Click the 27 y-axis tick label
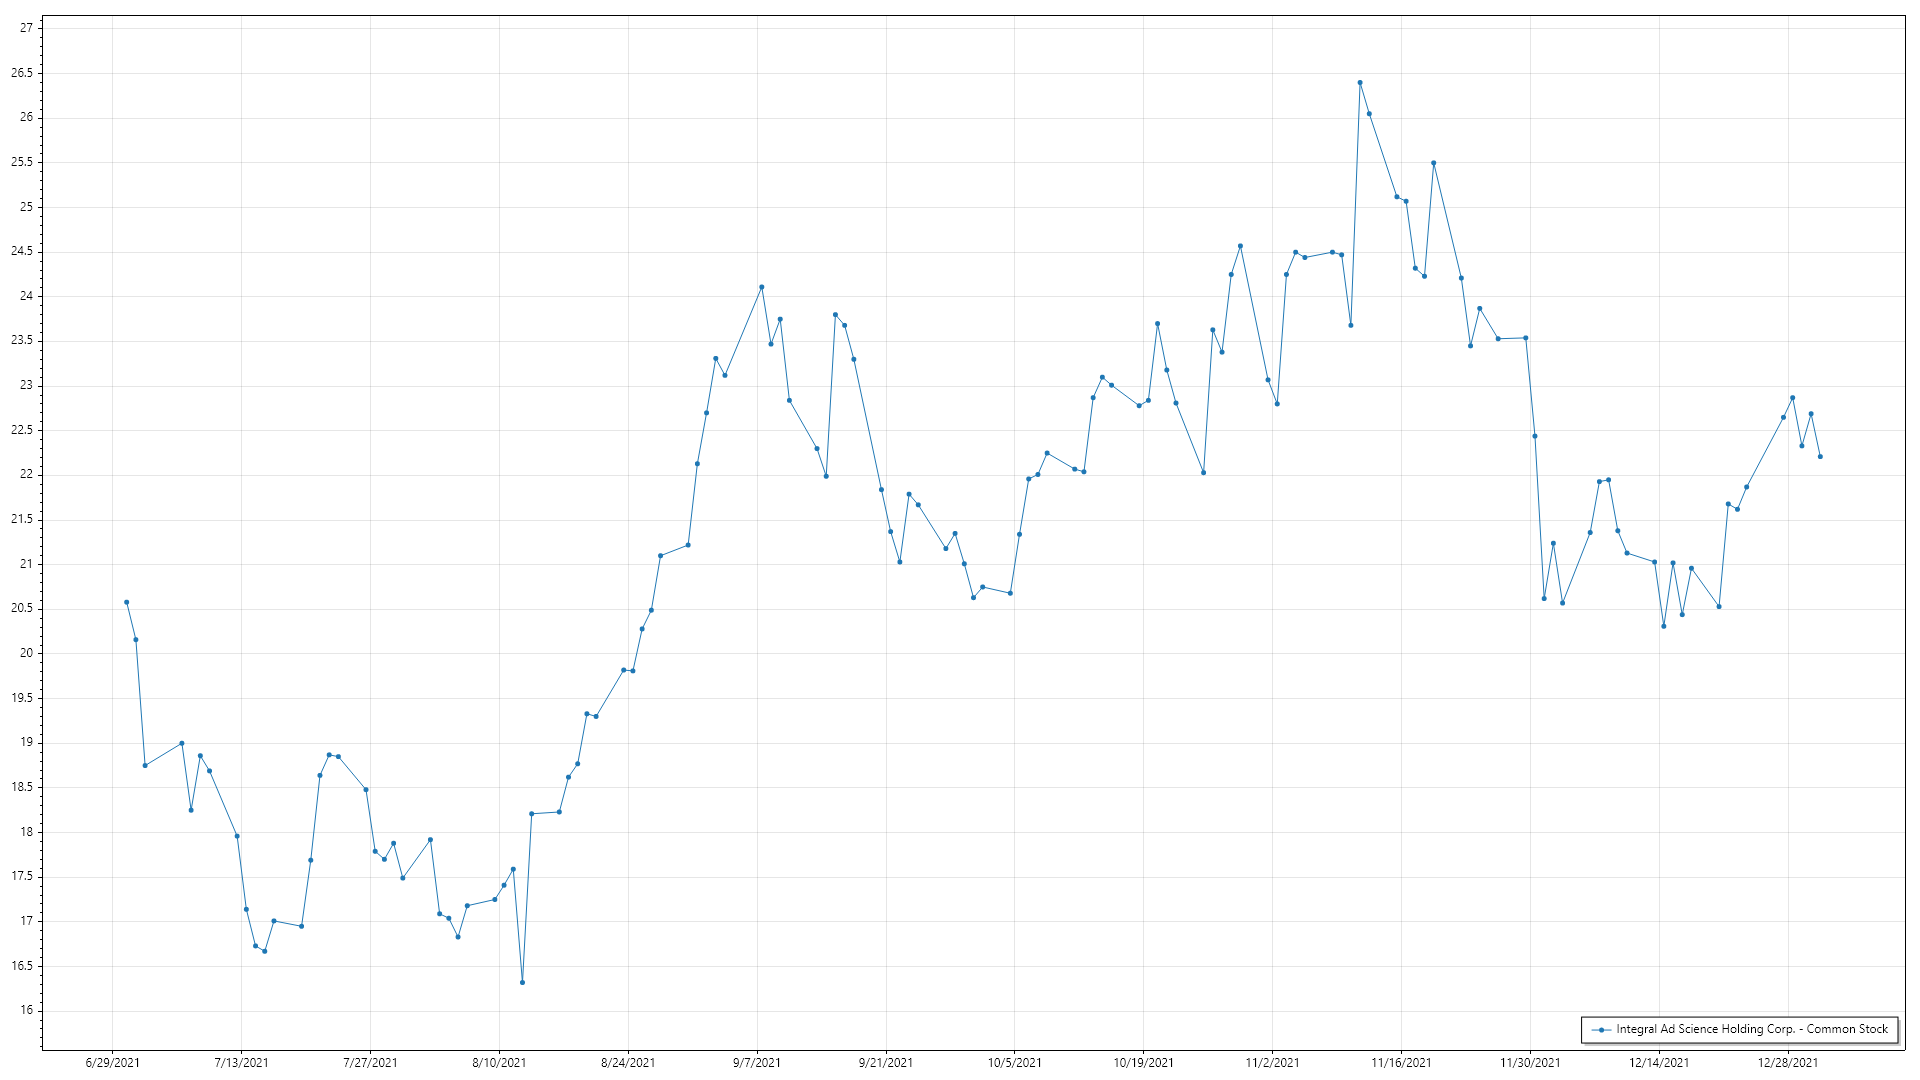The height and width of the screenshot is (1080, 1920). tap(26, 28)
